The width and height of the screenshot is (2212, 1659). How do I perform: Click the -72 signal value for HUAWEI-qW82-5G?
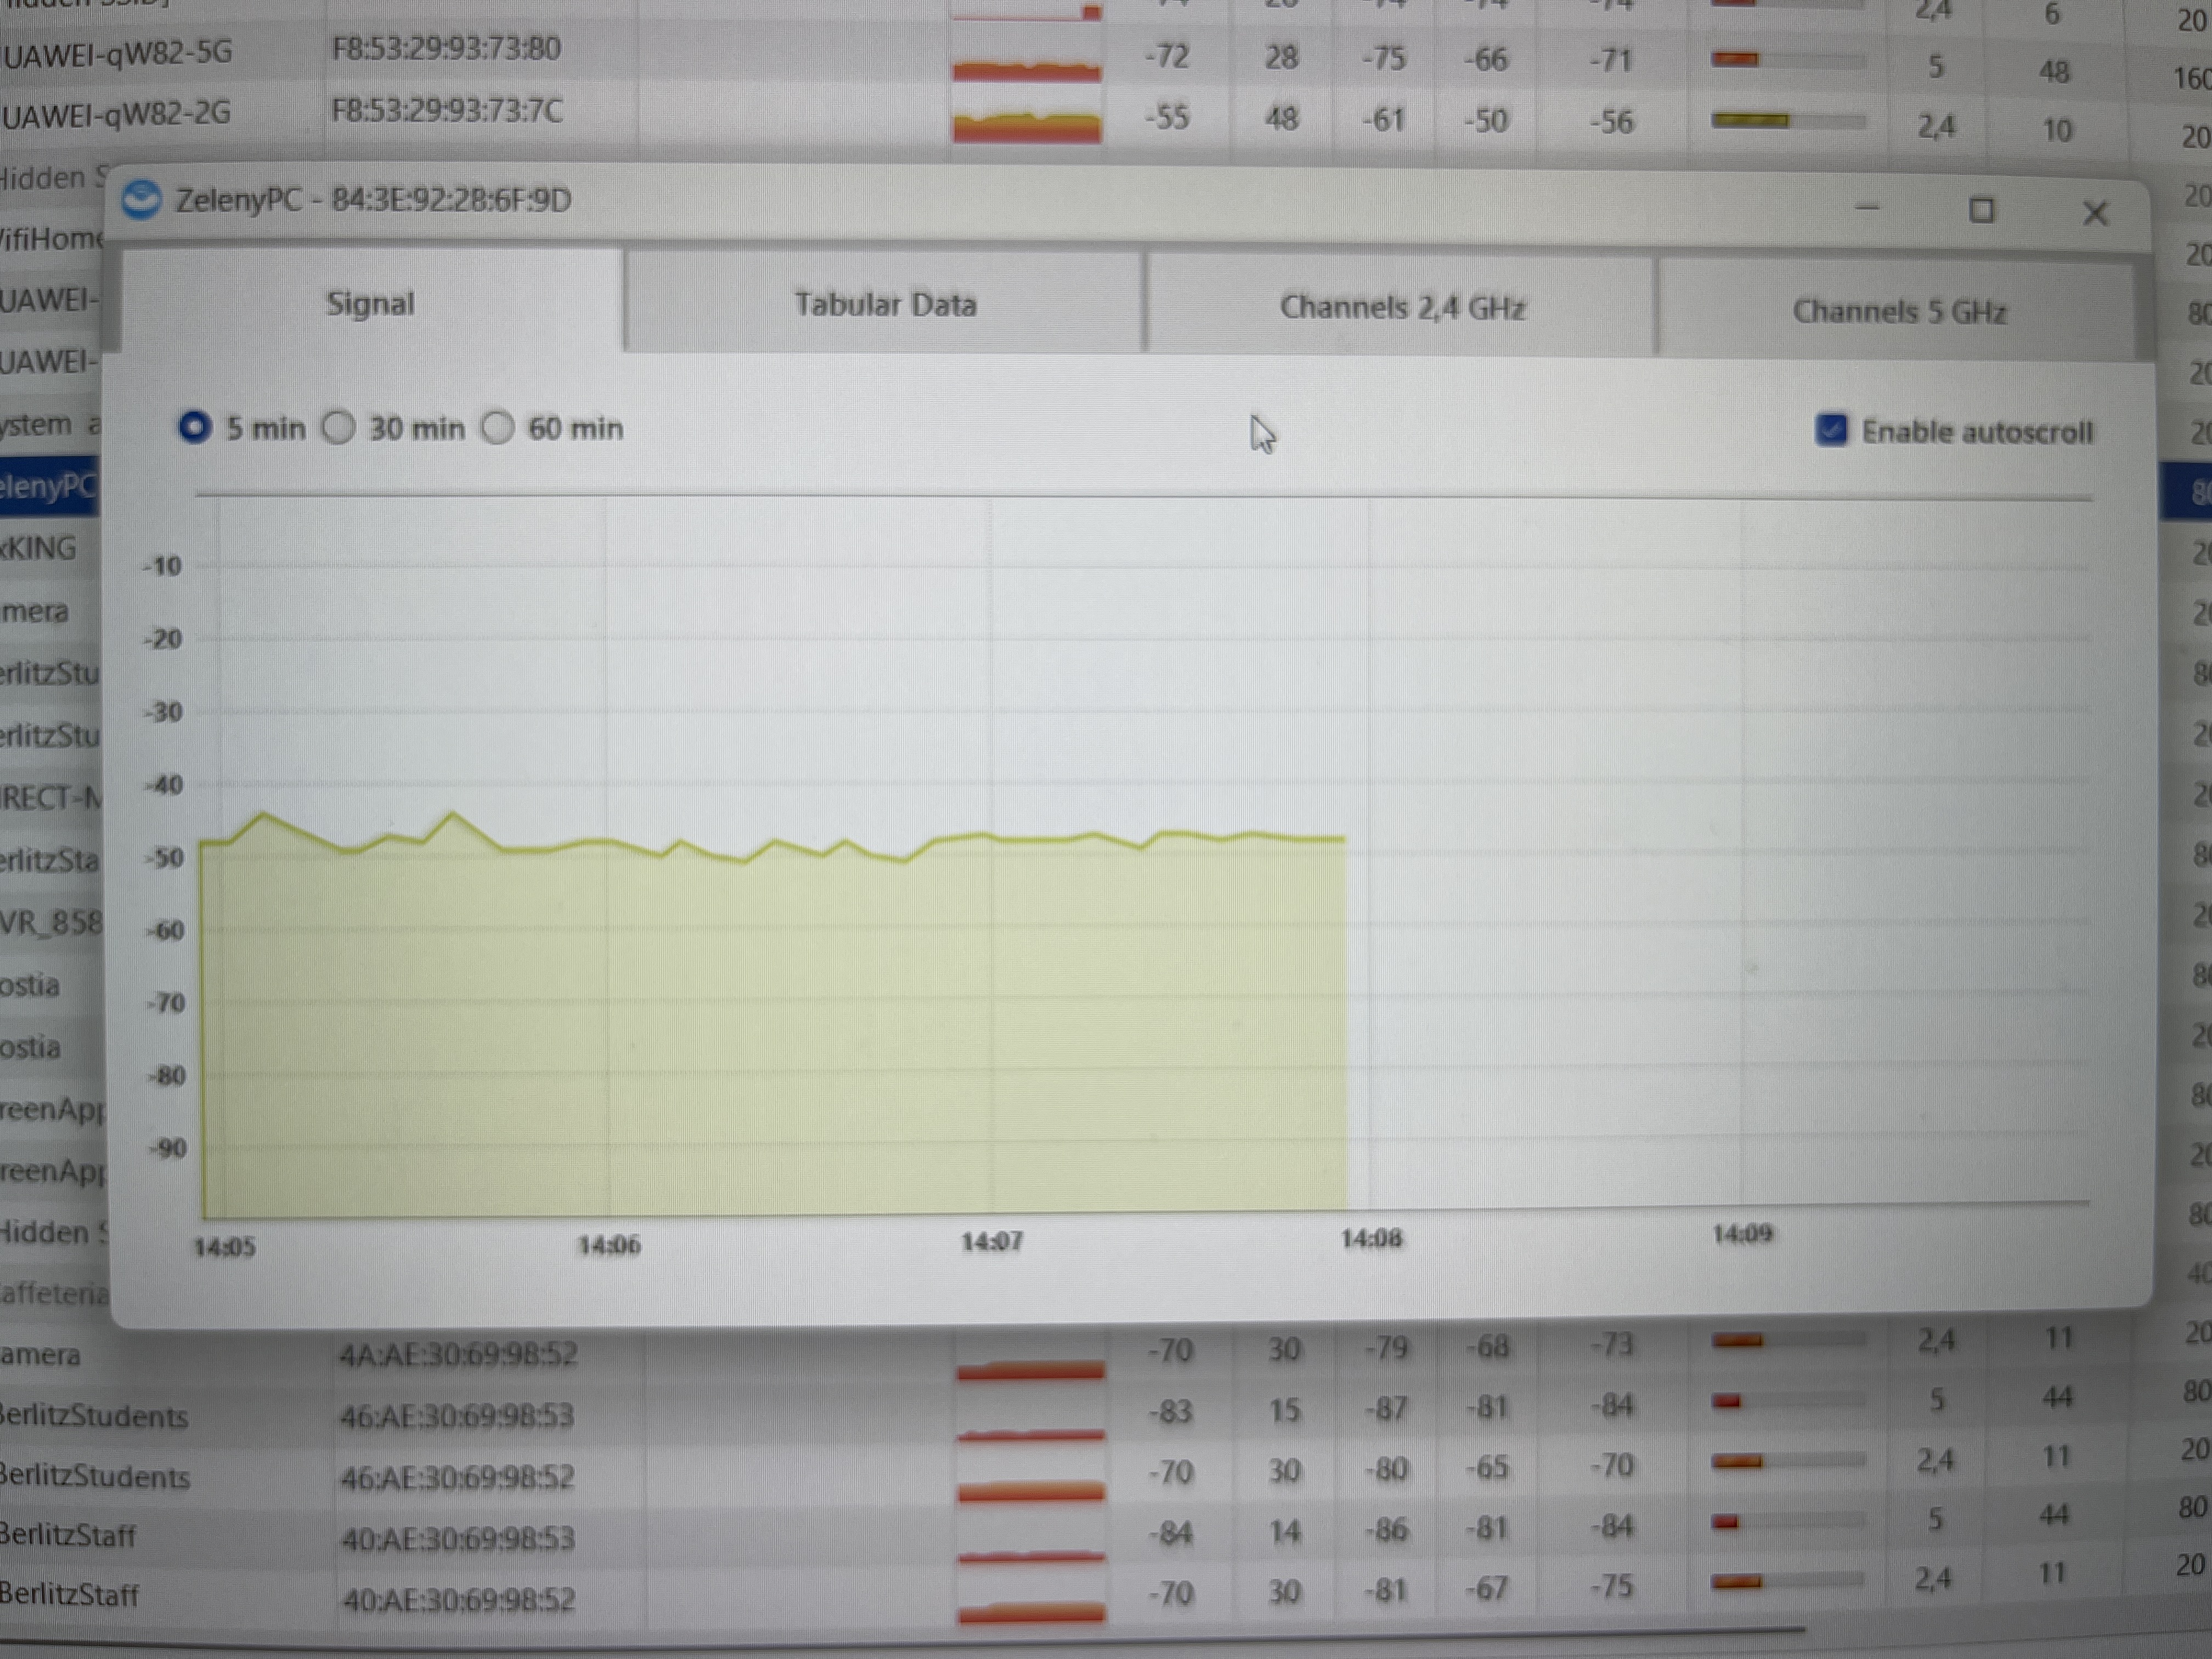click(1167, 56)
